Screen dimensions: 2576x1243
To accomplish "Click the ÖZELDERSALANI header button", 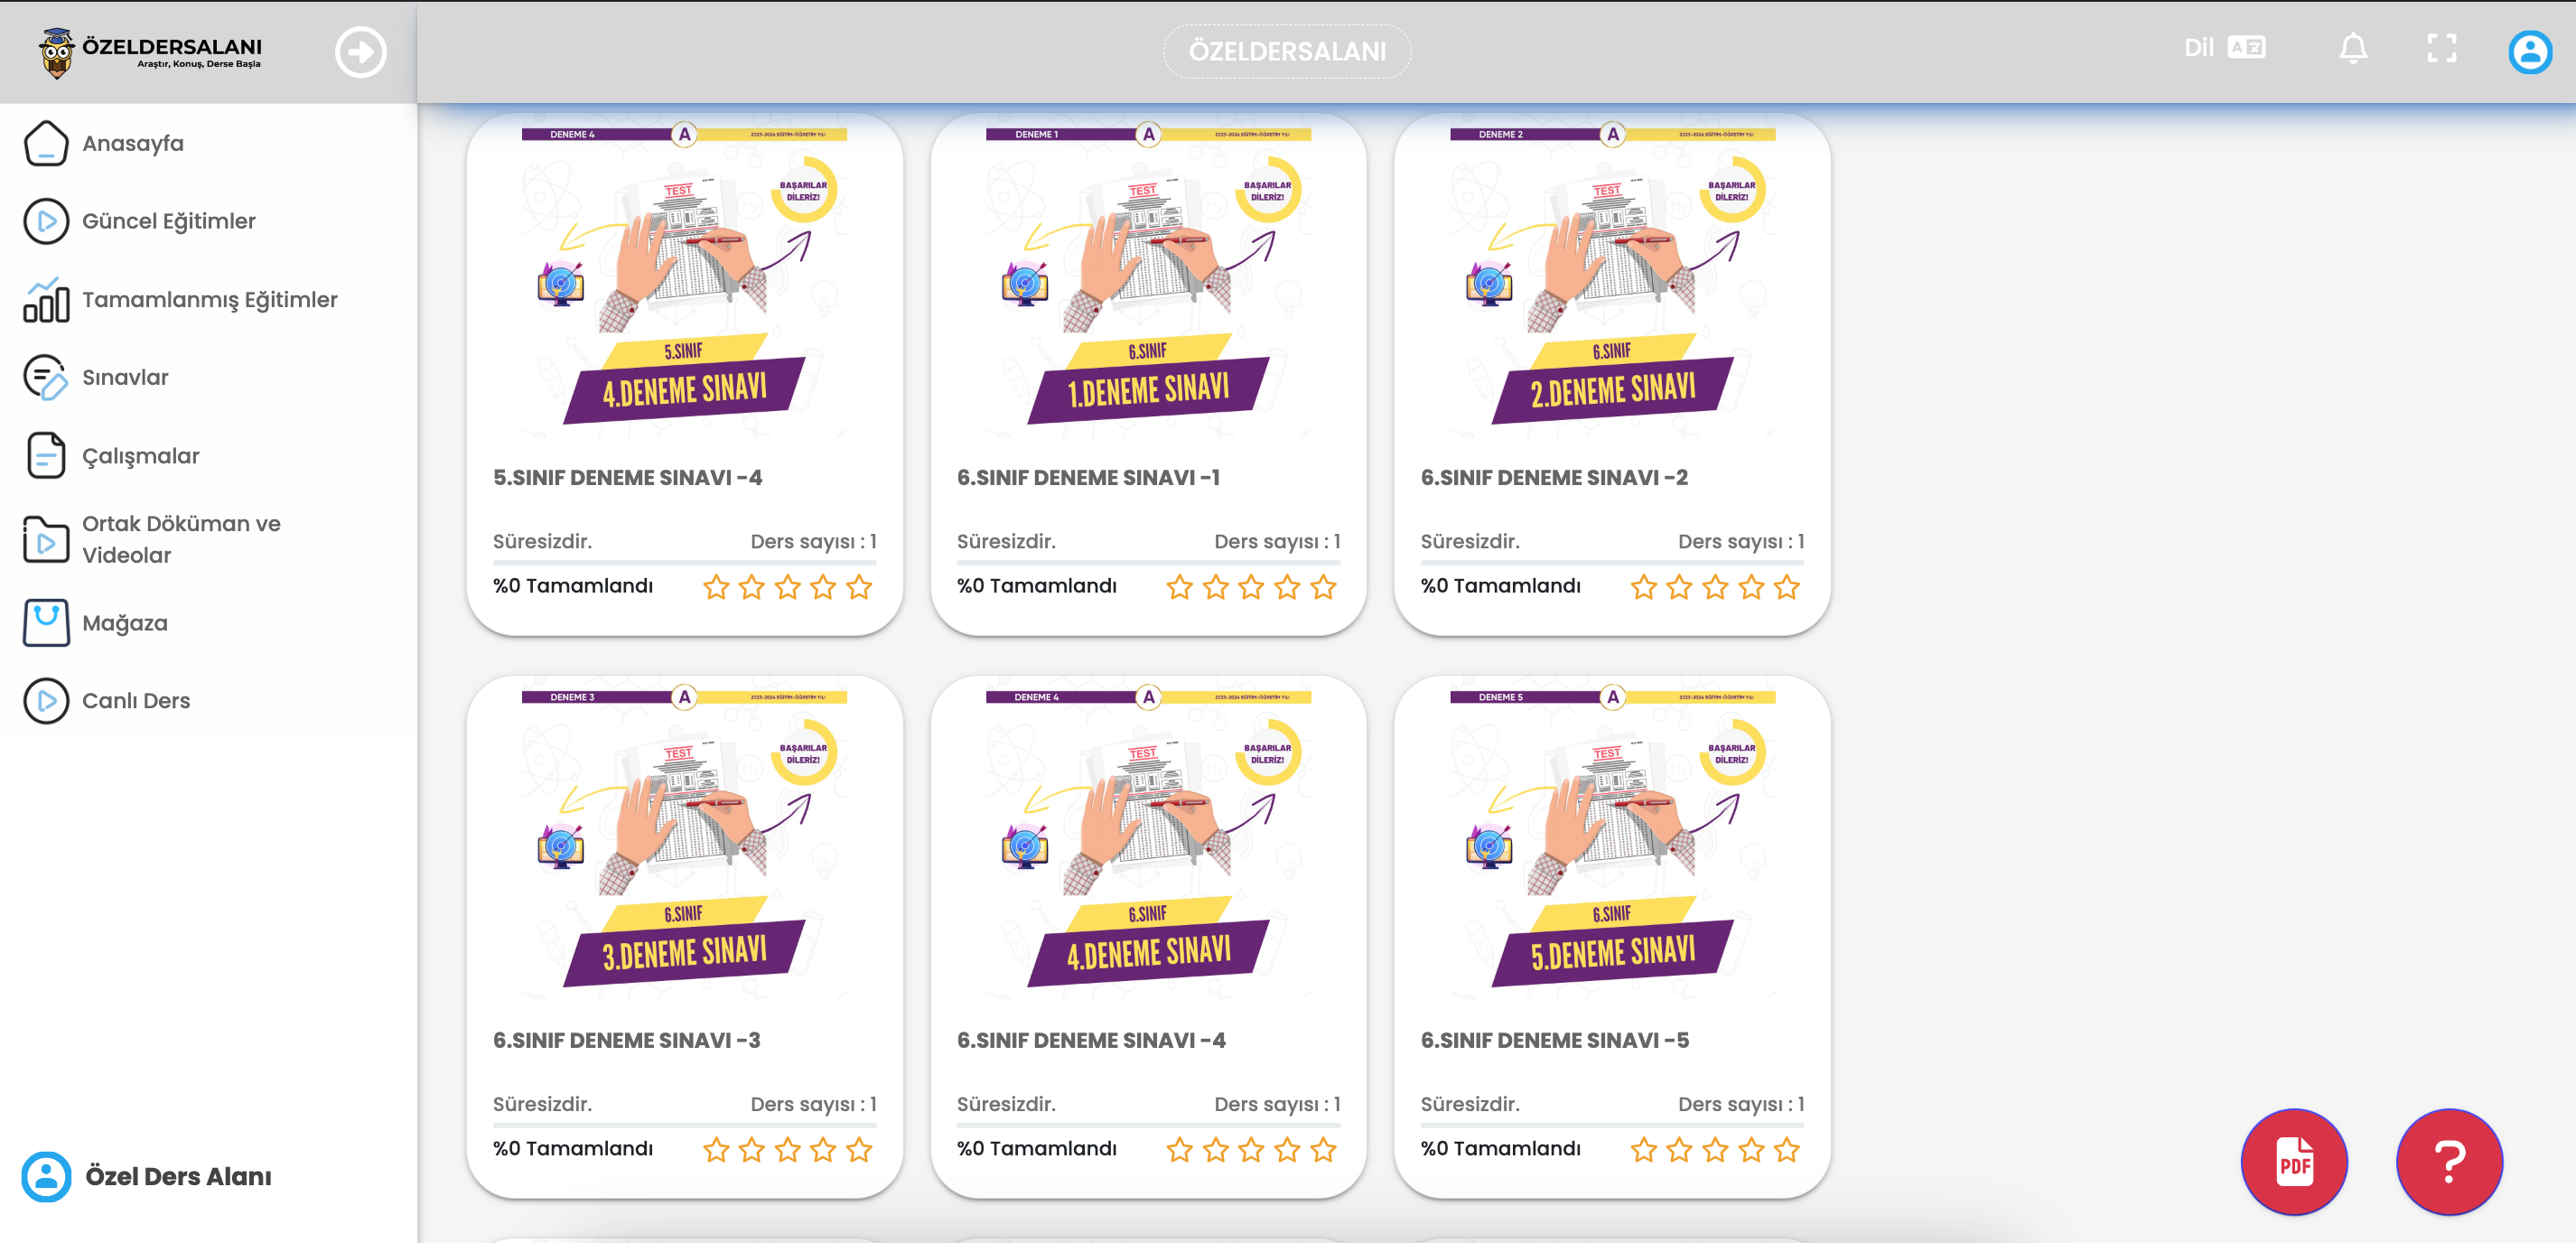I will 1286,51.
